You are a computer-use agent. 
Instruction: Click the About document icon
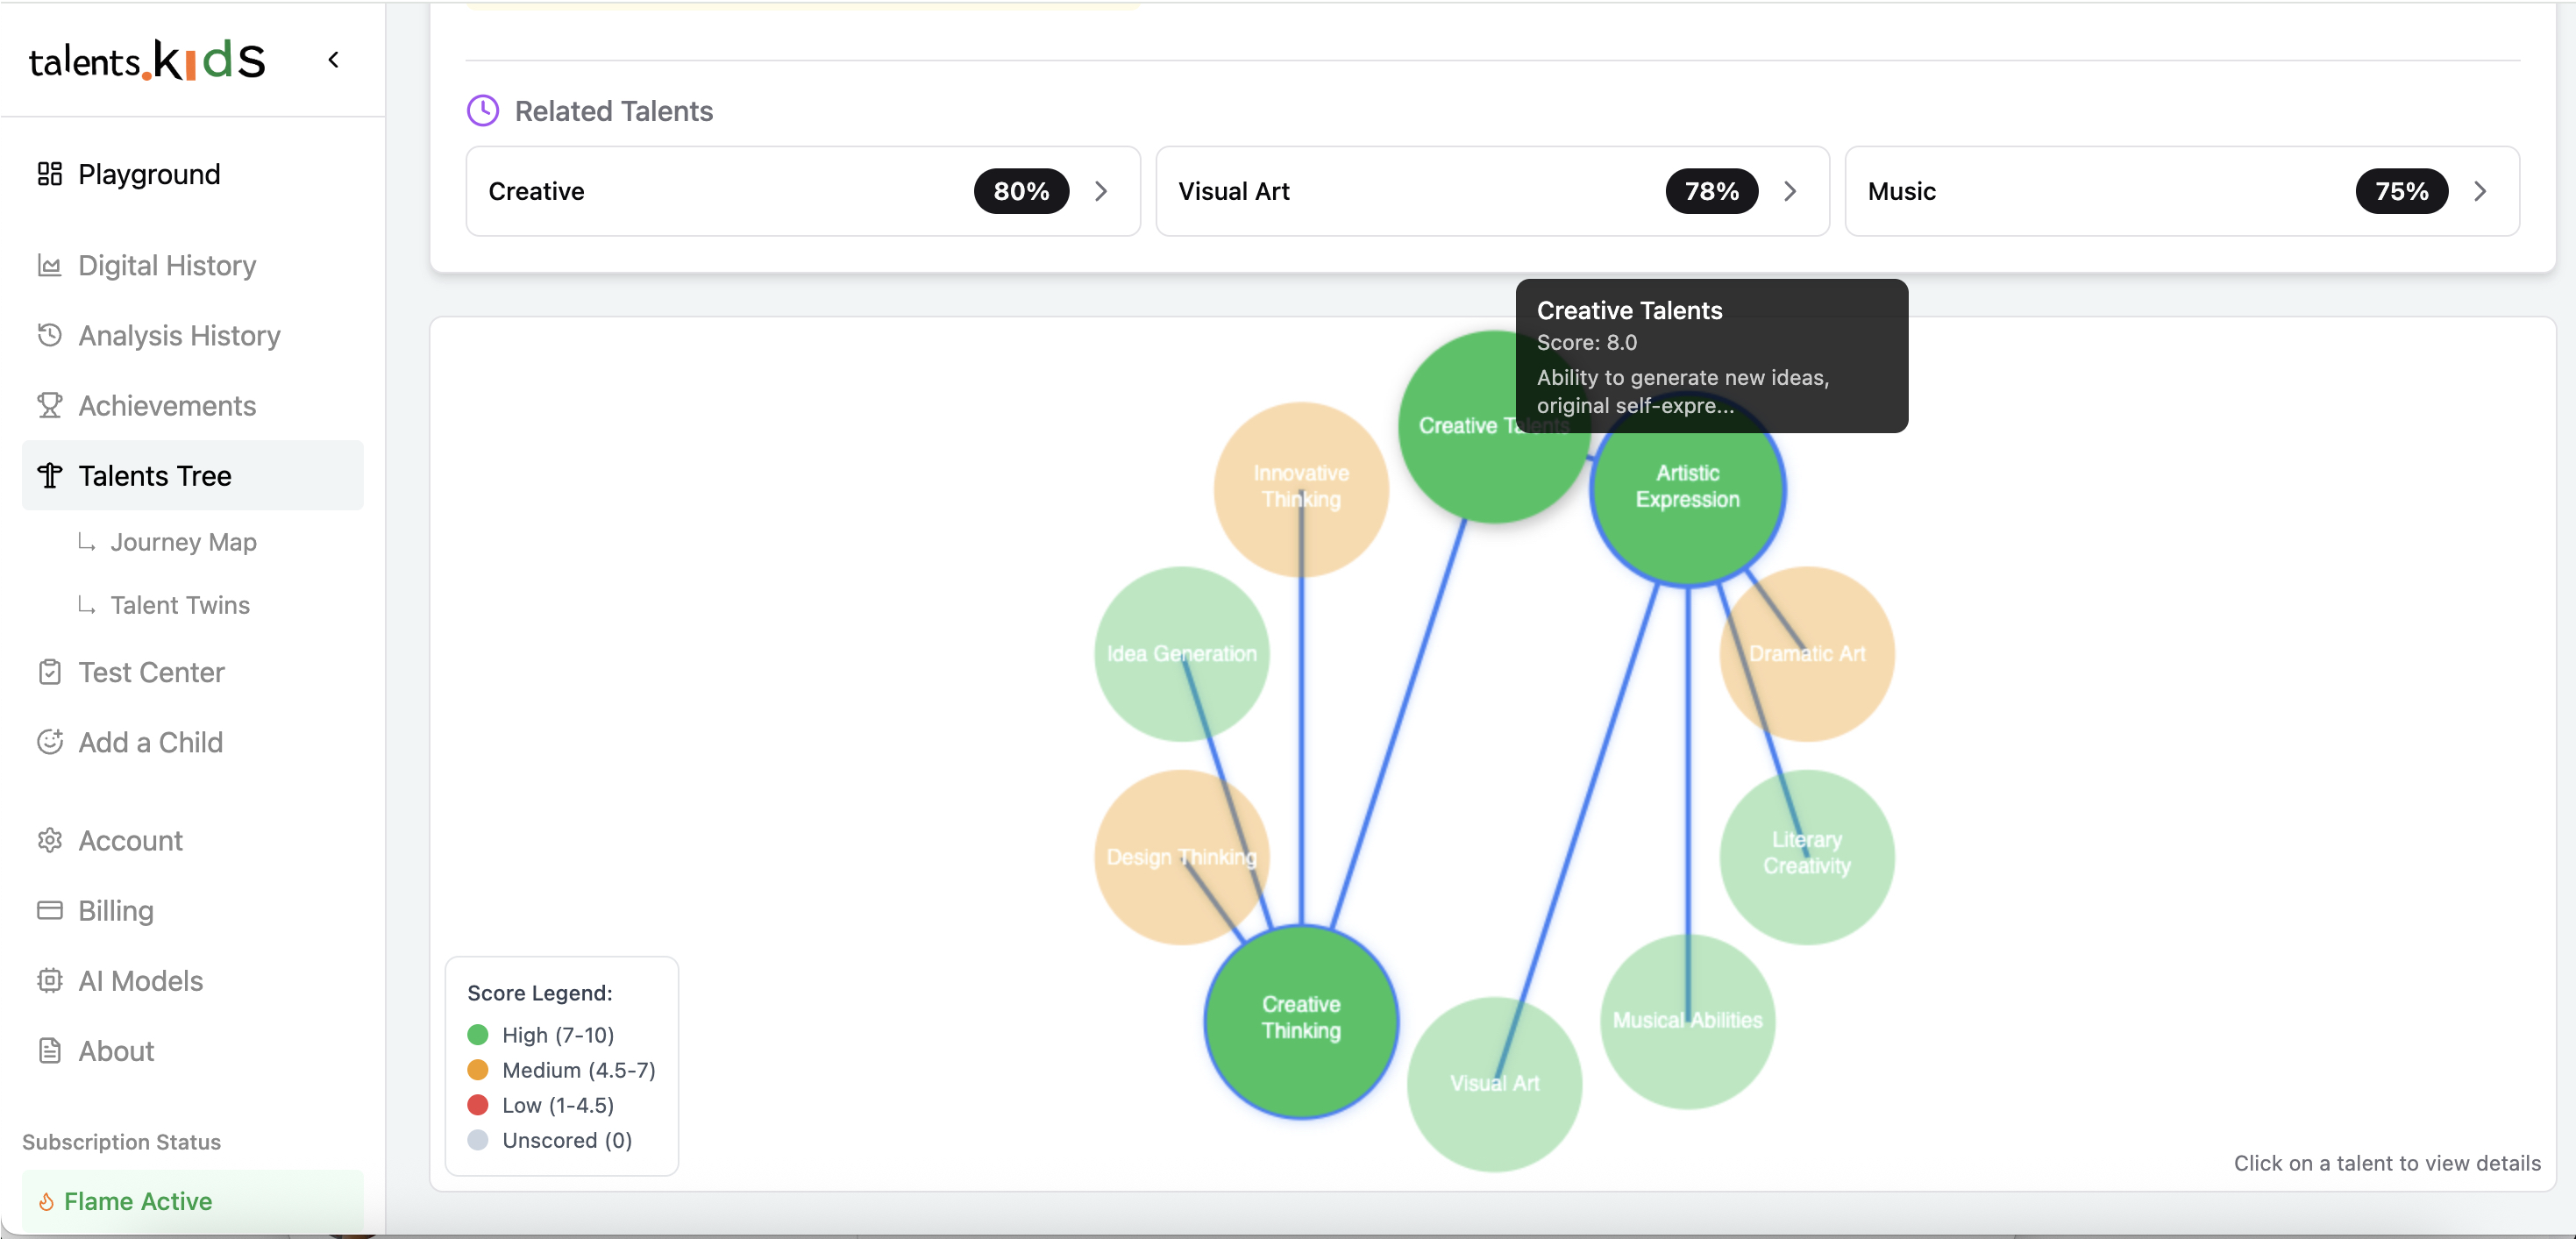pyautogui.click(x=50, y=1050)
